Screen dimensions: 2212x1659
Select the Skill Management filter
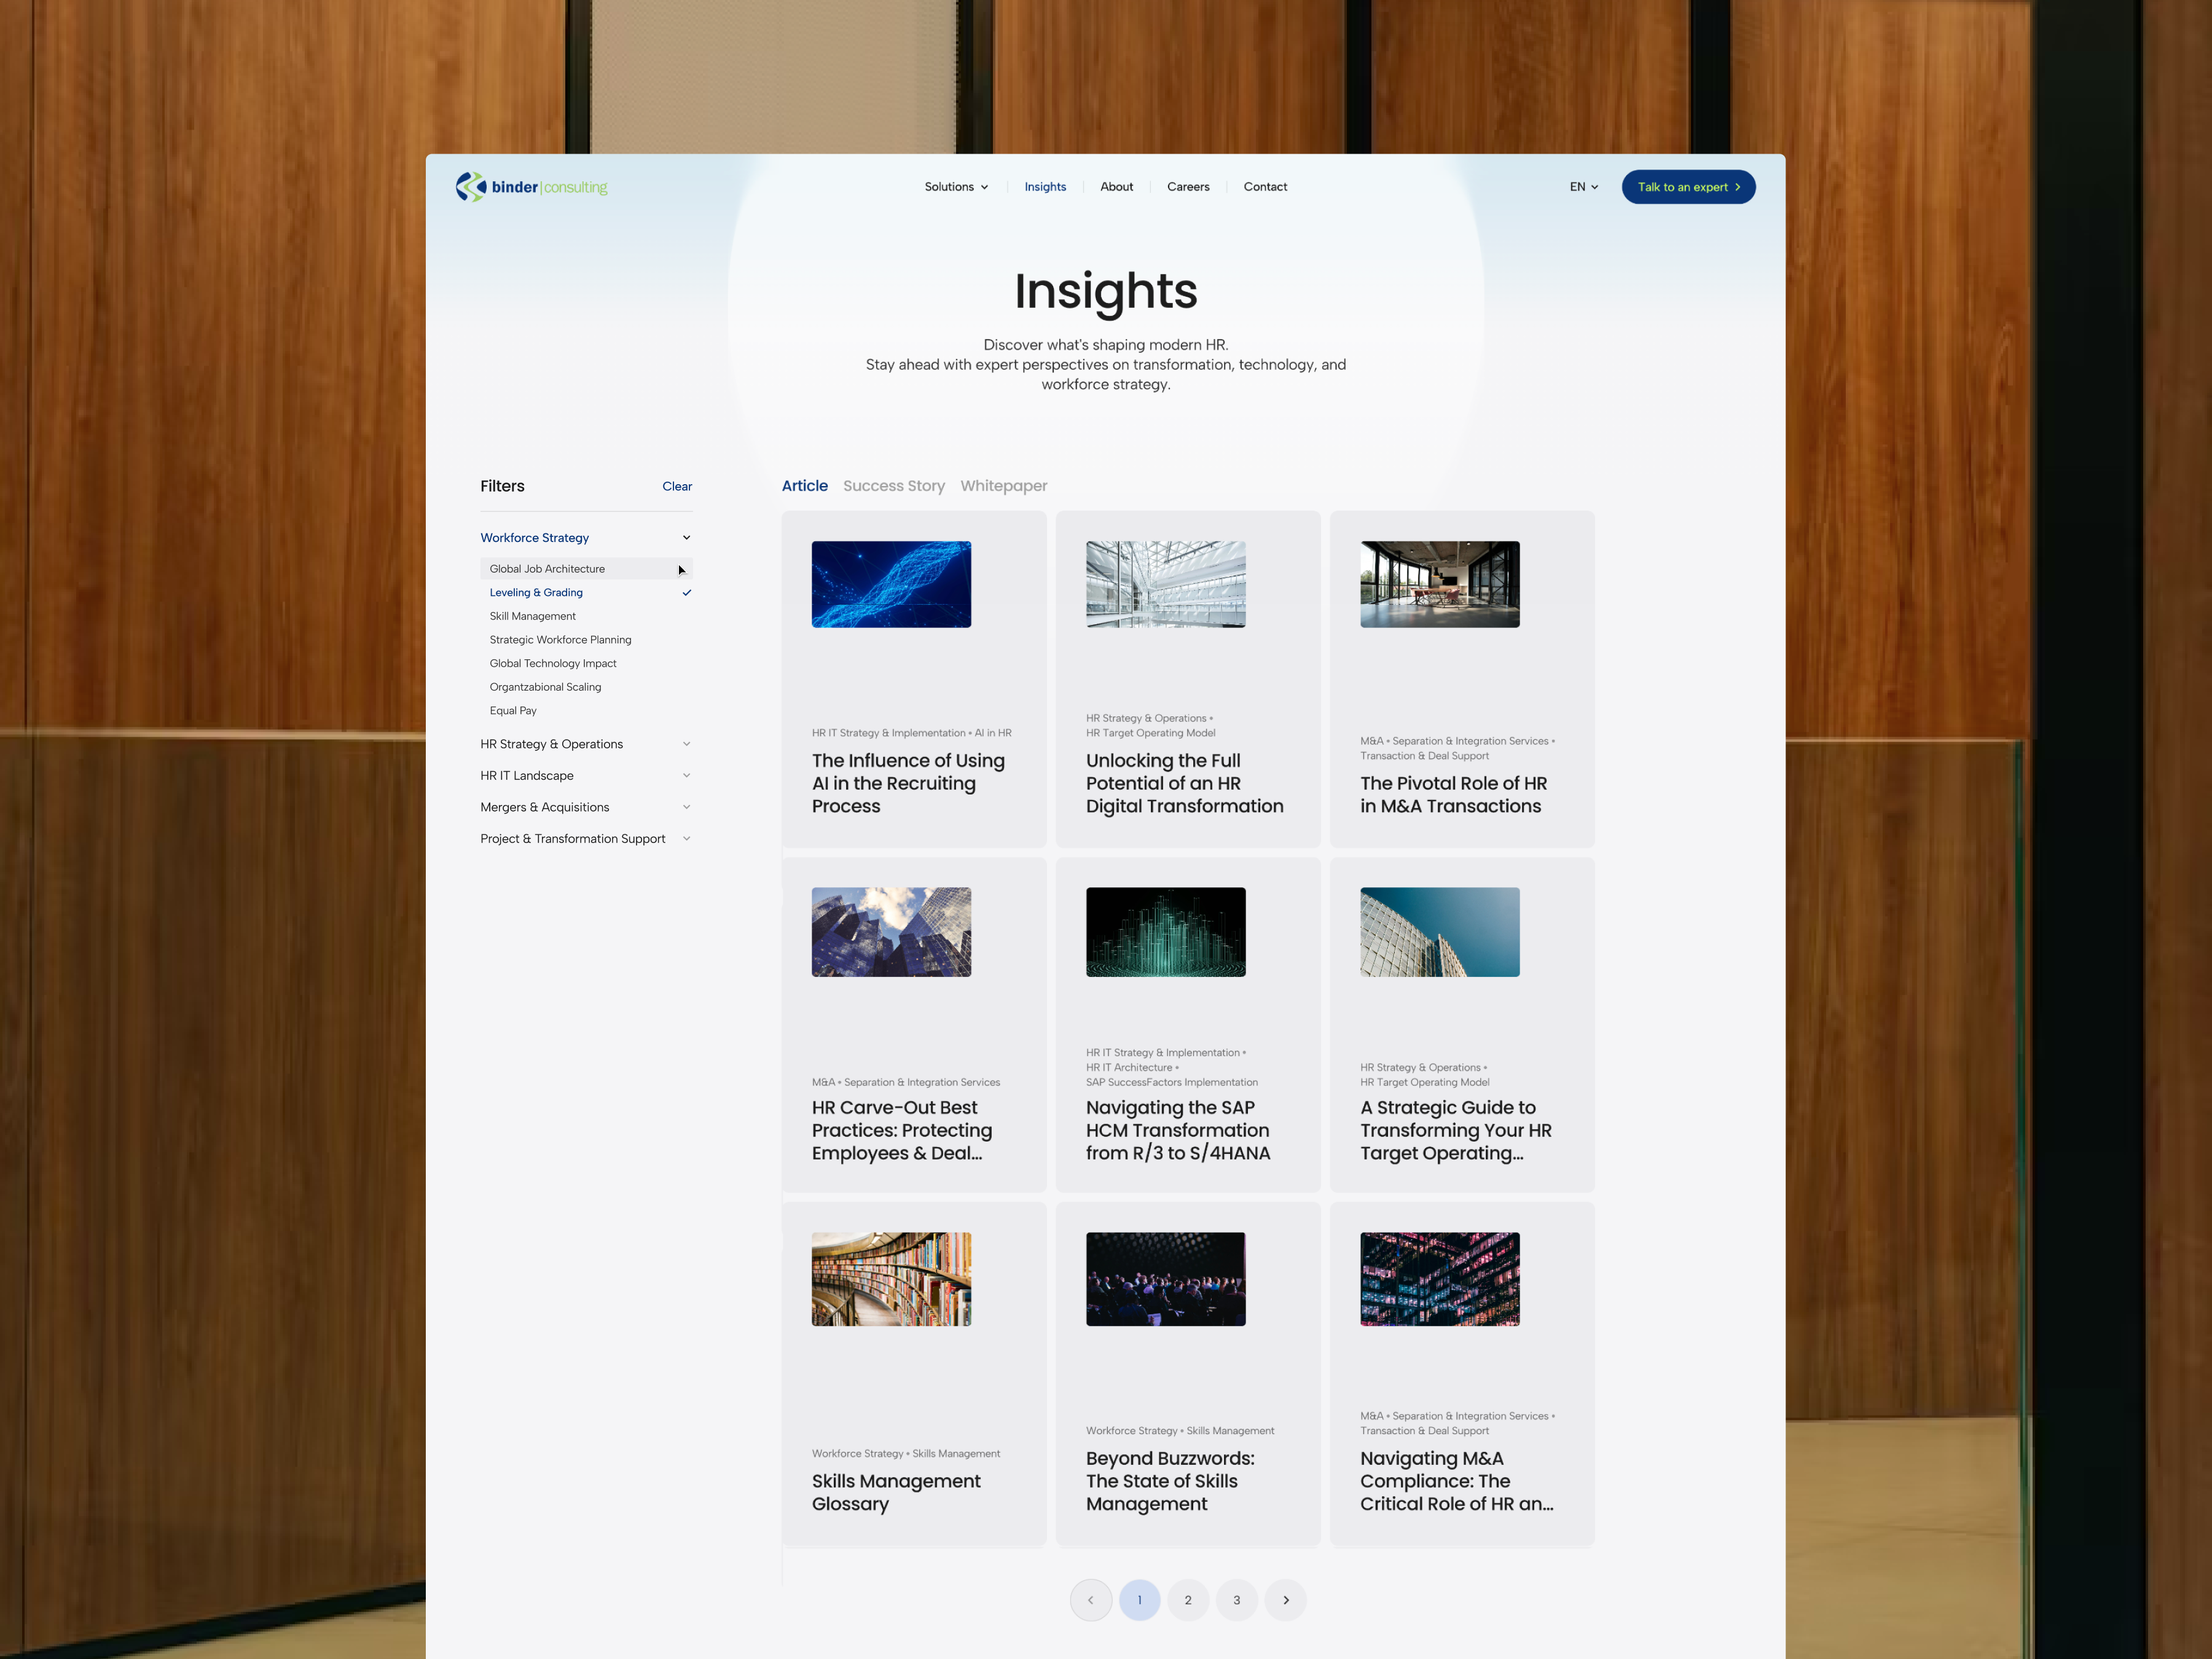[586, 616]
